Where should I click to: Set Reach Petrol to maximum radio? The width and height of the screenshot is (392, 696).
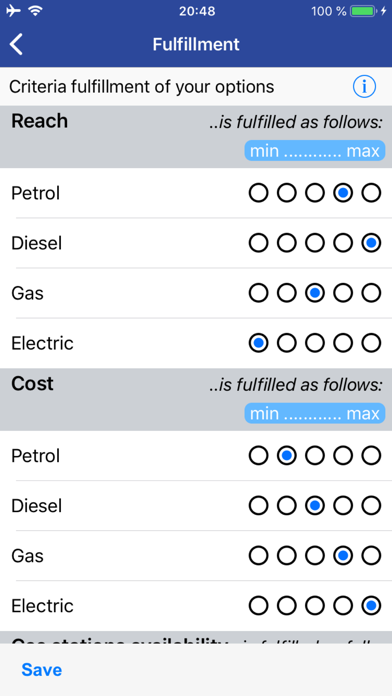click(x=371, y=193)
